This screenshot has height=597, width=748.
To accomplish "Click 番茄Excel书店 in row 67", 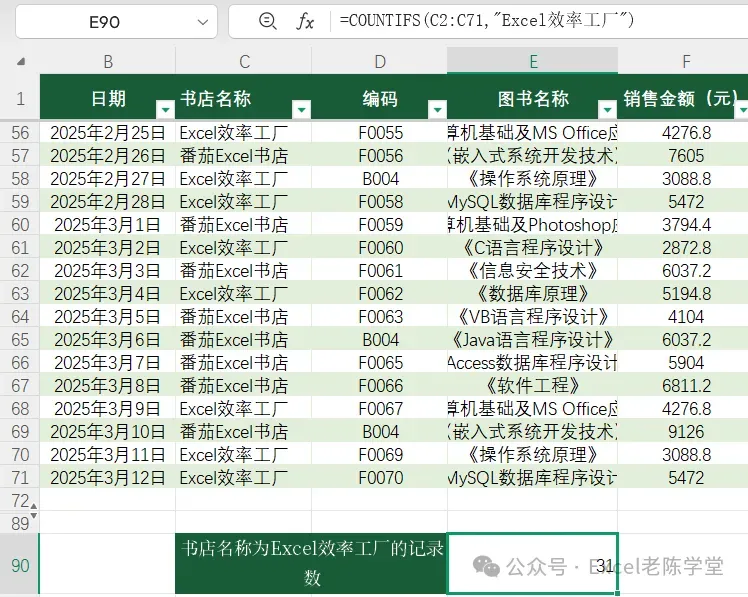I will pos(234,386).
